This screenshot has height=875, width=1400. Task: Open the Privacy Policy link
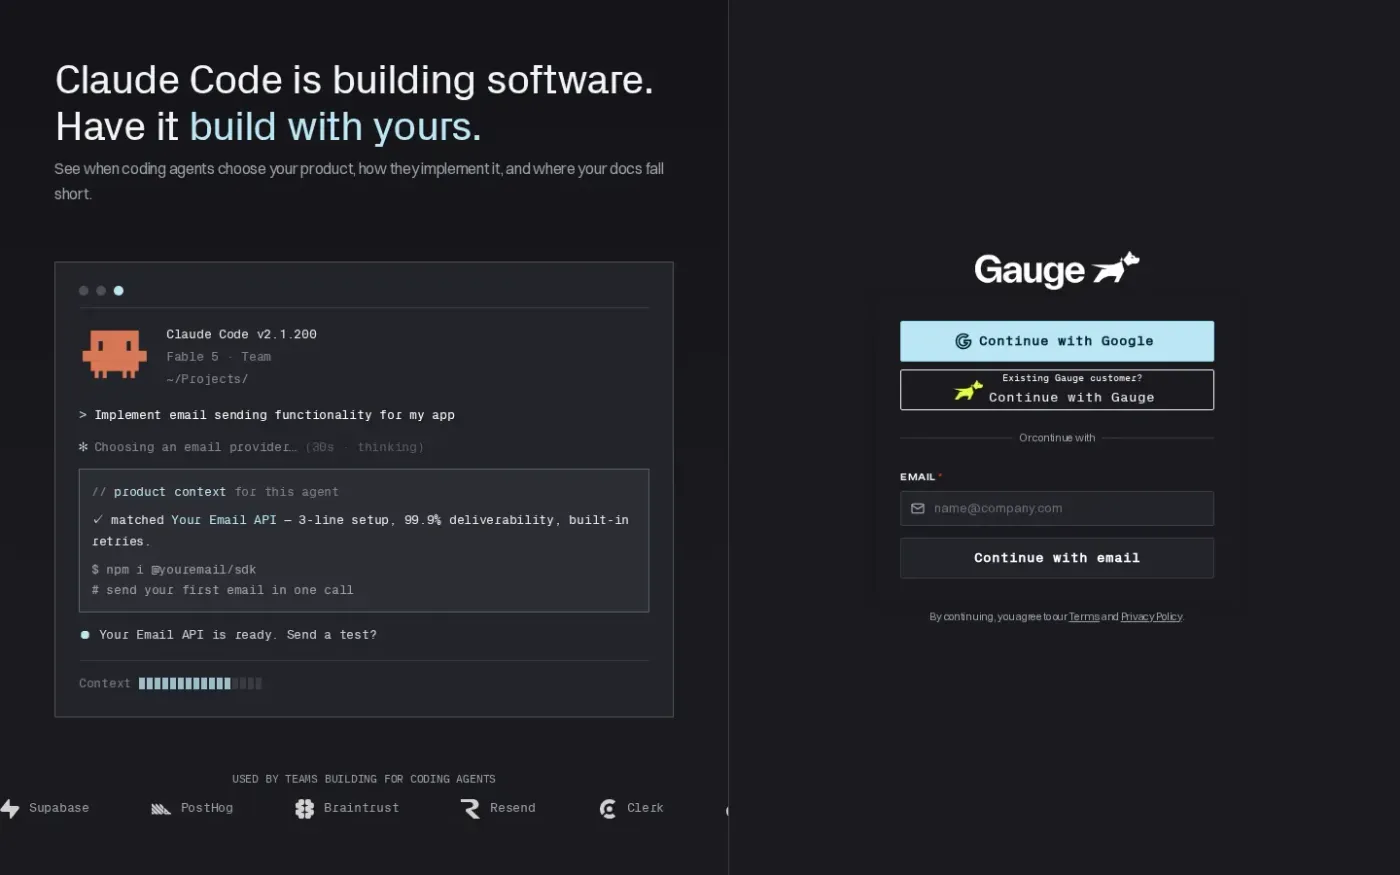(x=1151, y=617)
